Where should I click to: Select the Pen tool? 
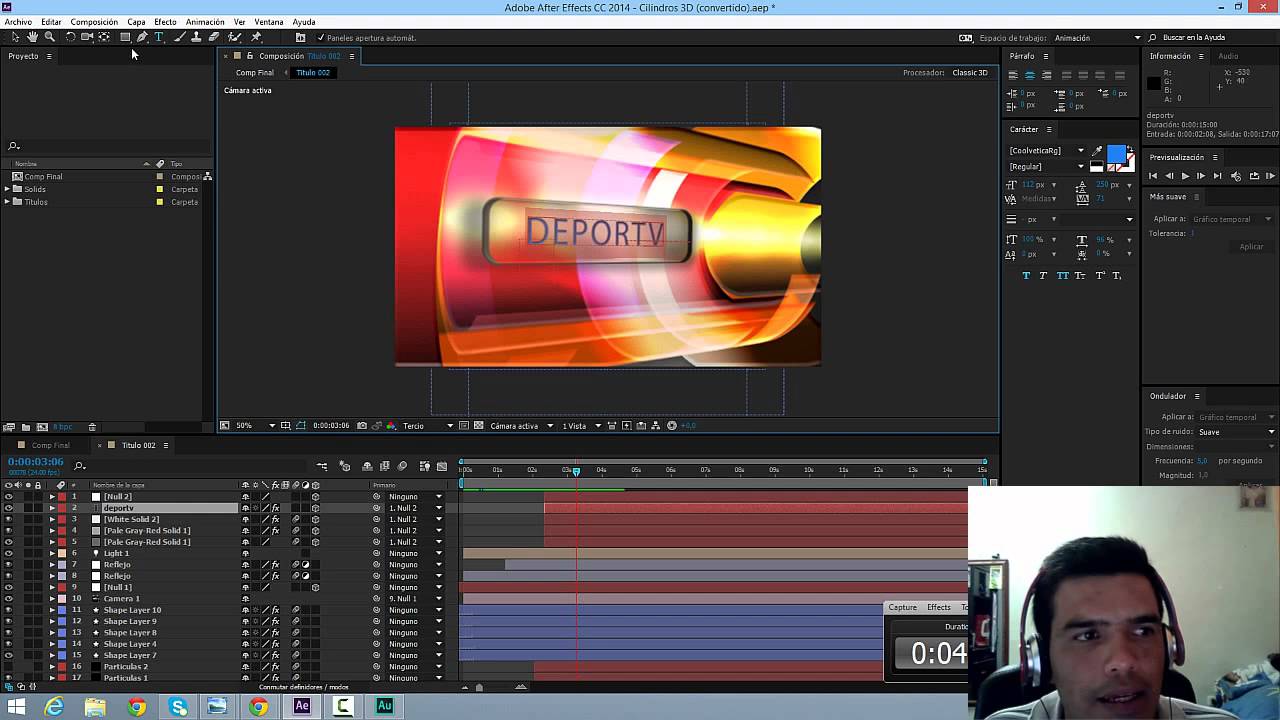[x=142, y=37]
